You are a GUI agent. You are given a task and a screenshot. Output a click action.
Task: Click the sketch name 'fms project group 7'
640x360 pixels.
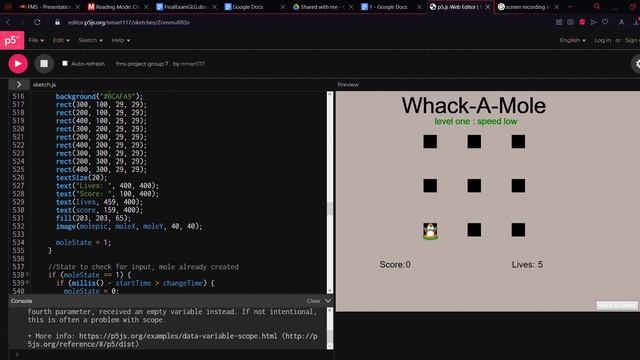point(142,64)
